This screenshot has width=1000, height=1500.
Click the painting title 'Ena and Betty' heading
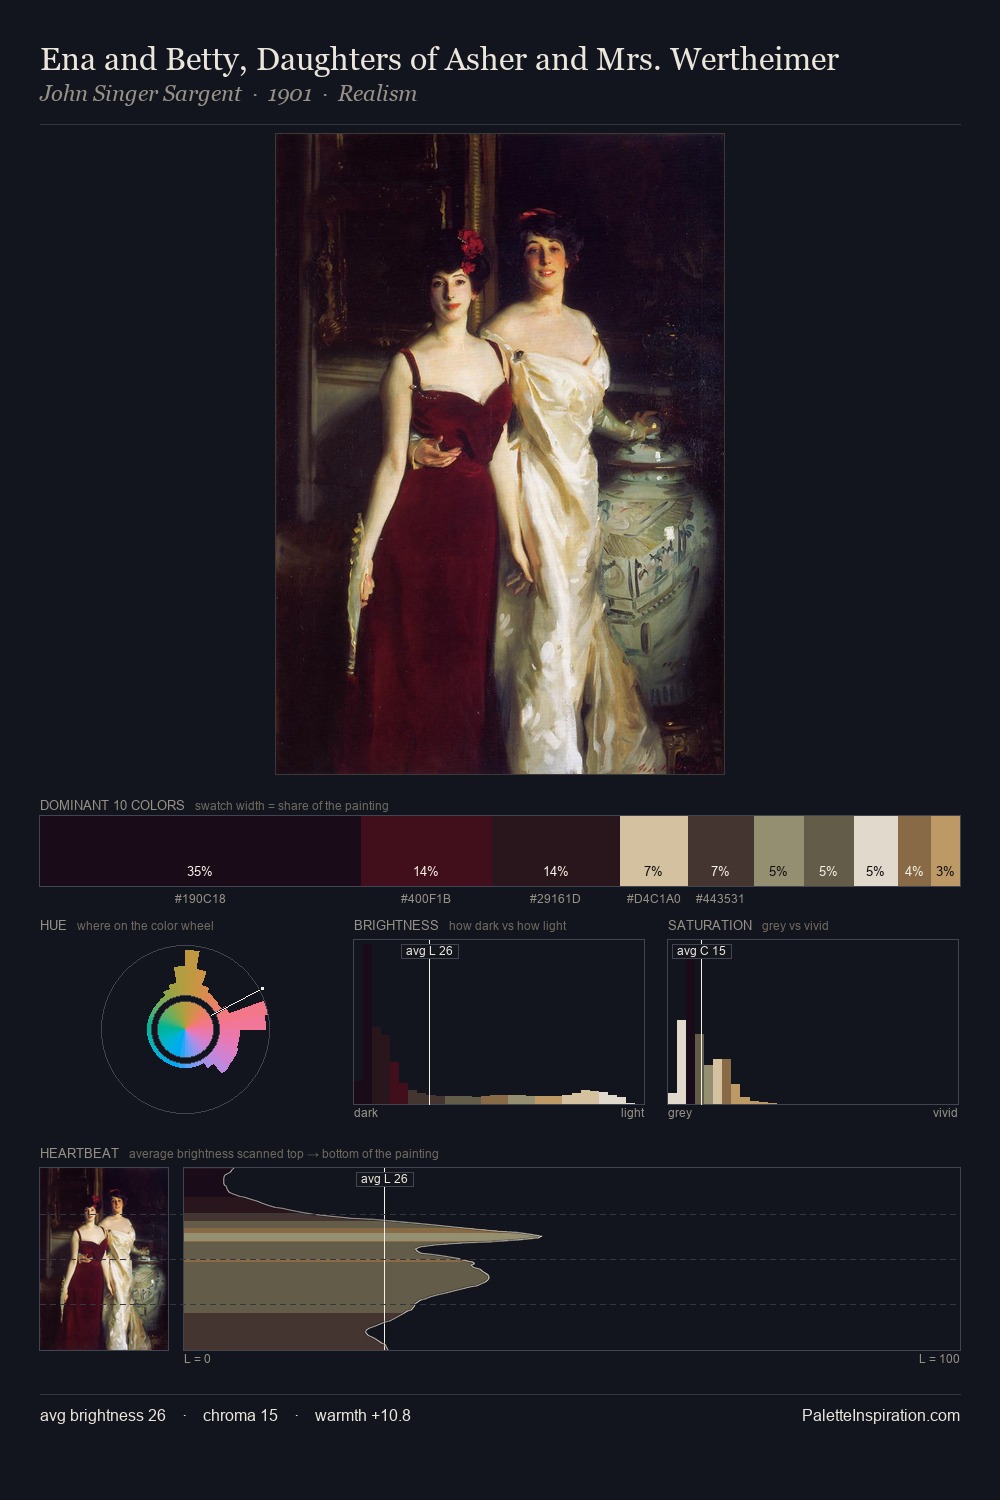(x=439, y=59)
